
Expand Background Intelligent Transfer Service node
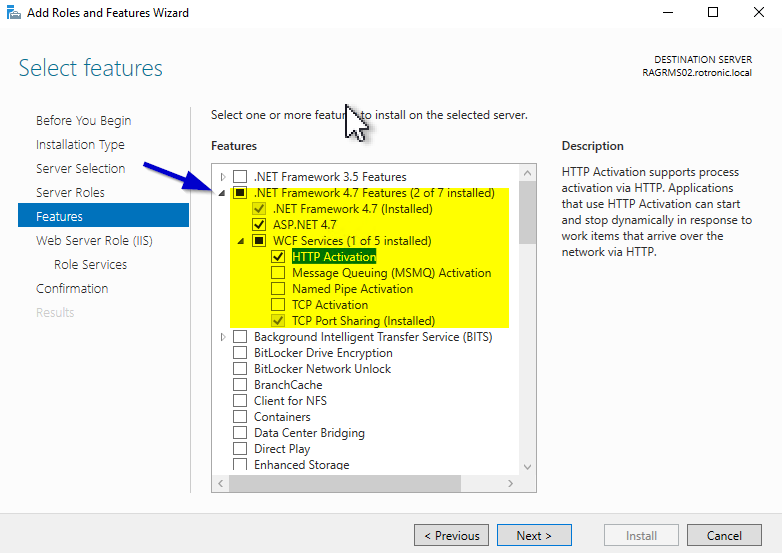(x=223, y=337)
